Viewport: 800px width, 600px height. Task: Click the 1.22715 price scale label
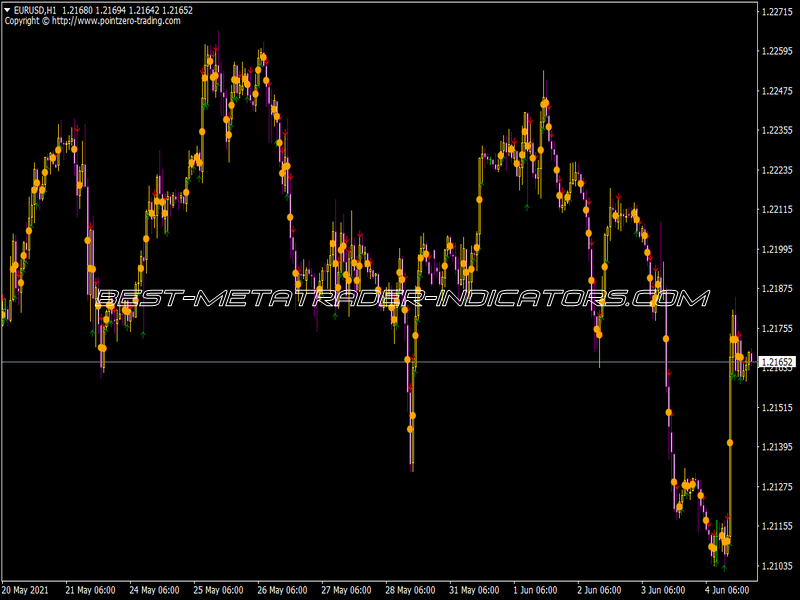click(777, 12)
